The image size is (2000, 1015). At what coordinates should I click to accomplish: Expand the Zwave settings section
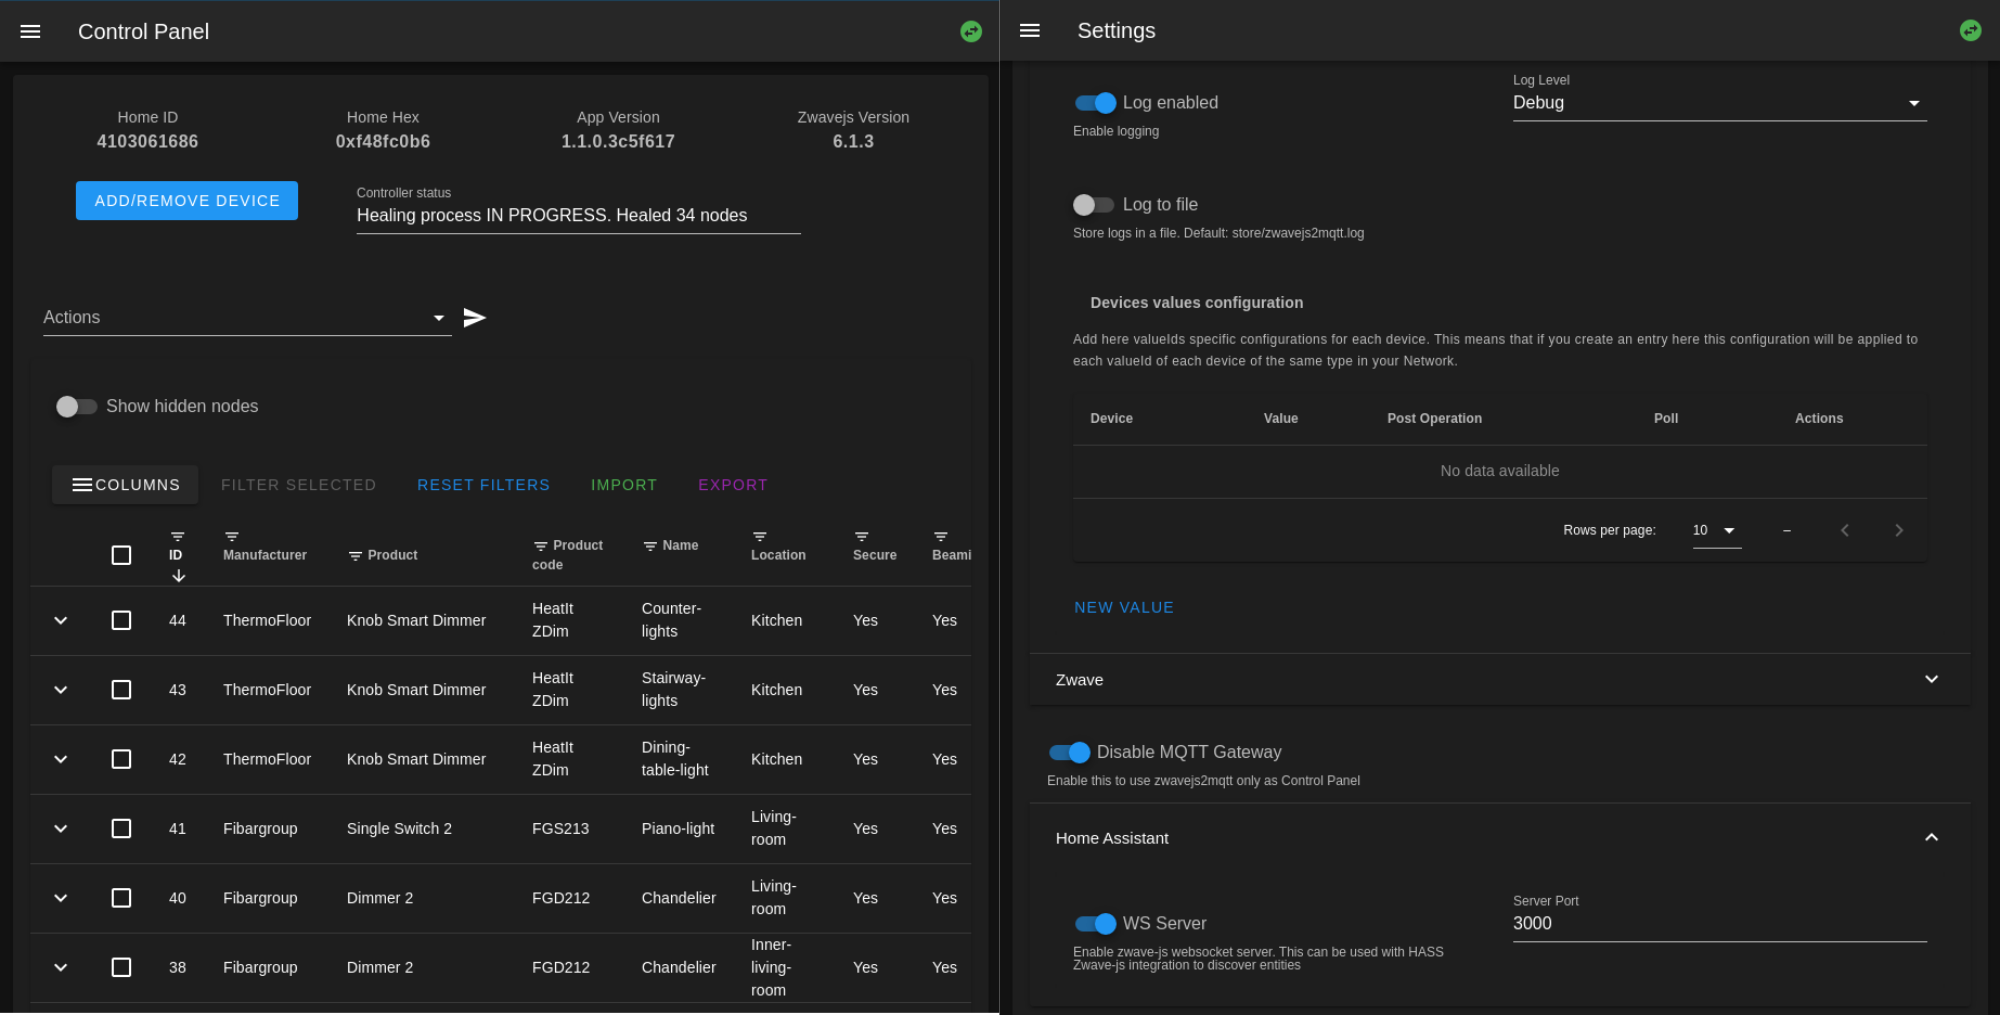[1499, 679]
